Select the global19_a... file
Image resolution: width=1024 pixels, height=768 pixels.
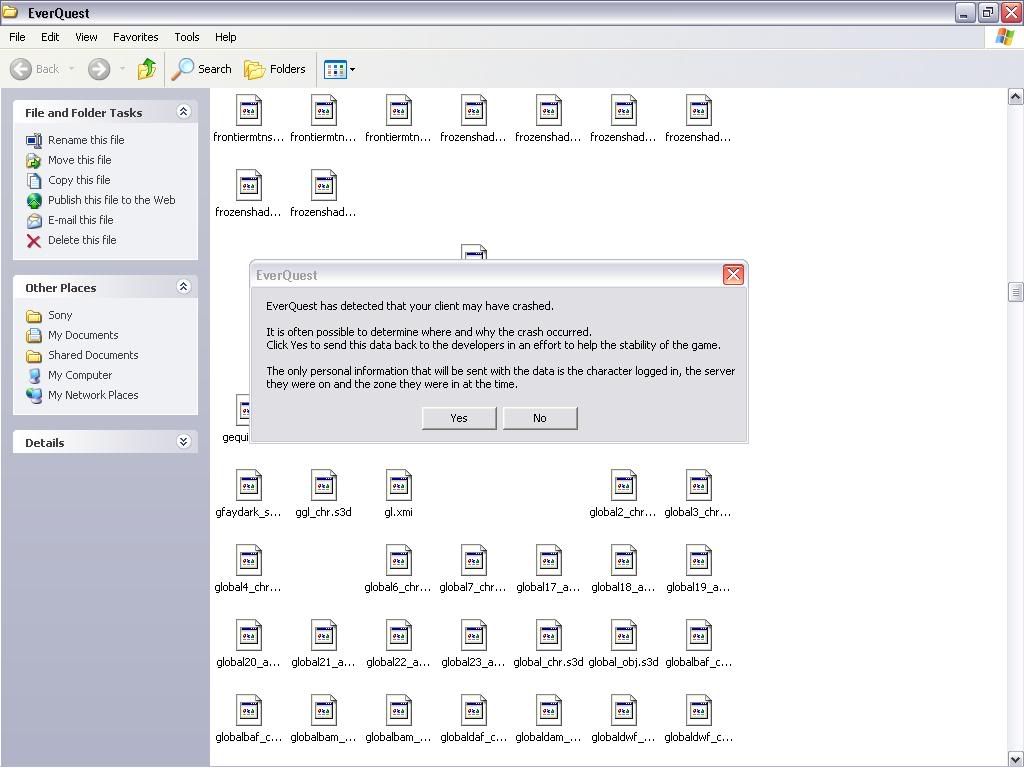[x=698, y=569]
